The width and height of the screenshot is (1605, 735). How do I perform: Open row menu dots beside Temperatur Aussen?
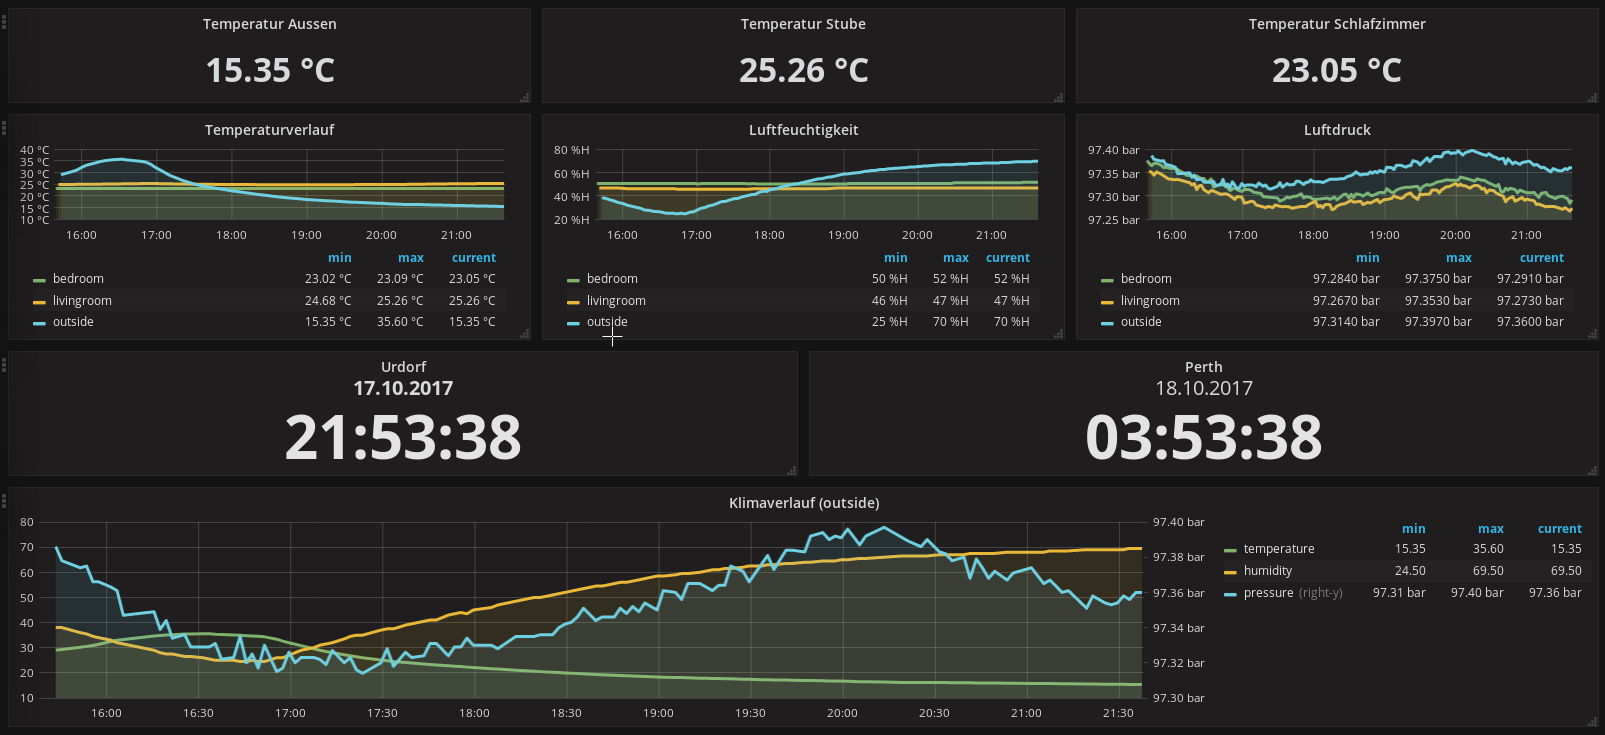(x=4, y=21)
